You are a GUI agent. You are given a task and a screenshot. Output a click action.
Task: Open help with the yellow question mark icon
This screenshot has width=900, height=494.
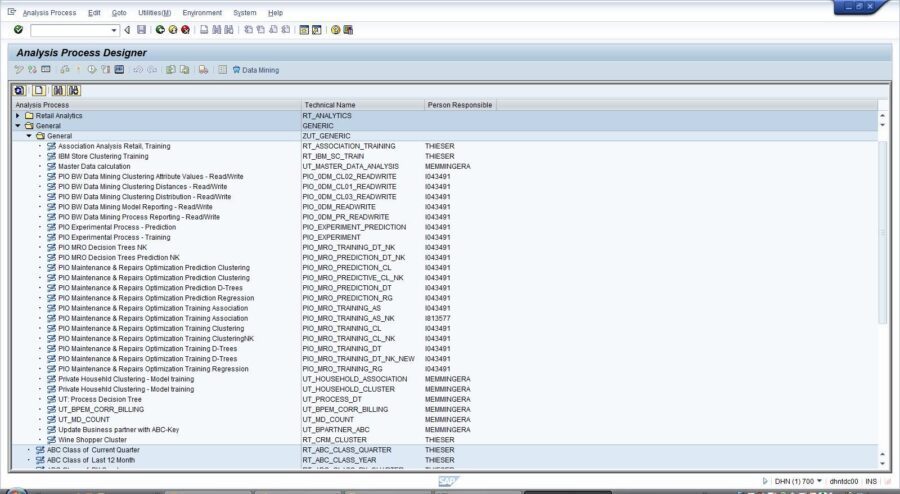point(335,30)
